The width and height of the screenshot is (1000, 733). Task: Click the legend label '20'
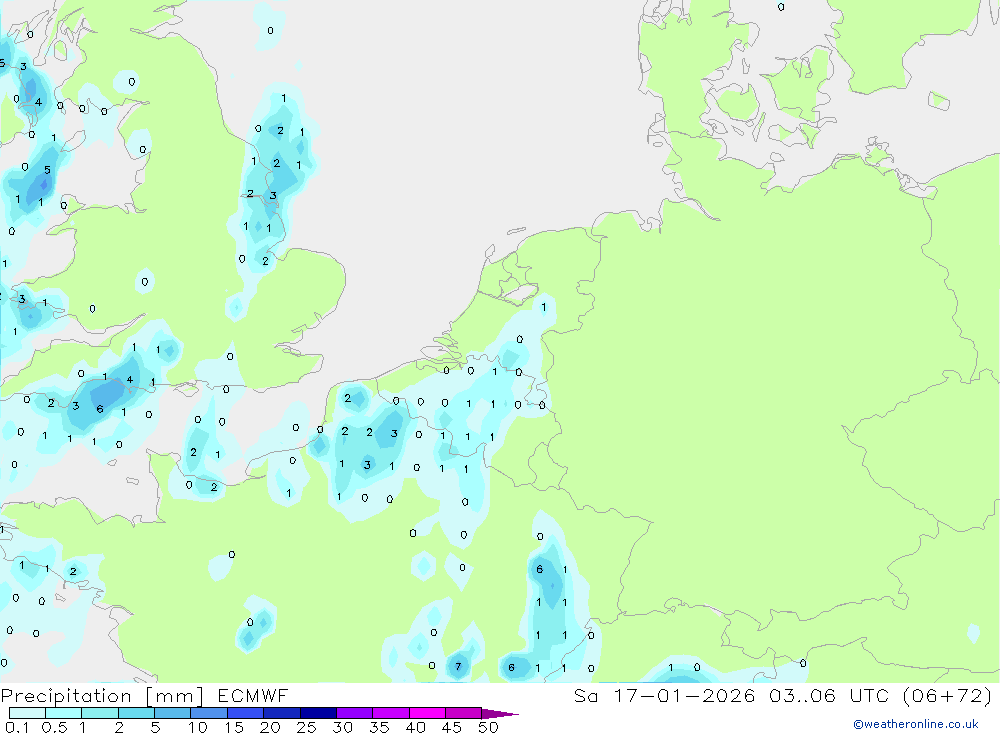(x=270, y=727)
